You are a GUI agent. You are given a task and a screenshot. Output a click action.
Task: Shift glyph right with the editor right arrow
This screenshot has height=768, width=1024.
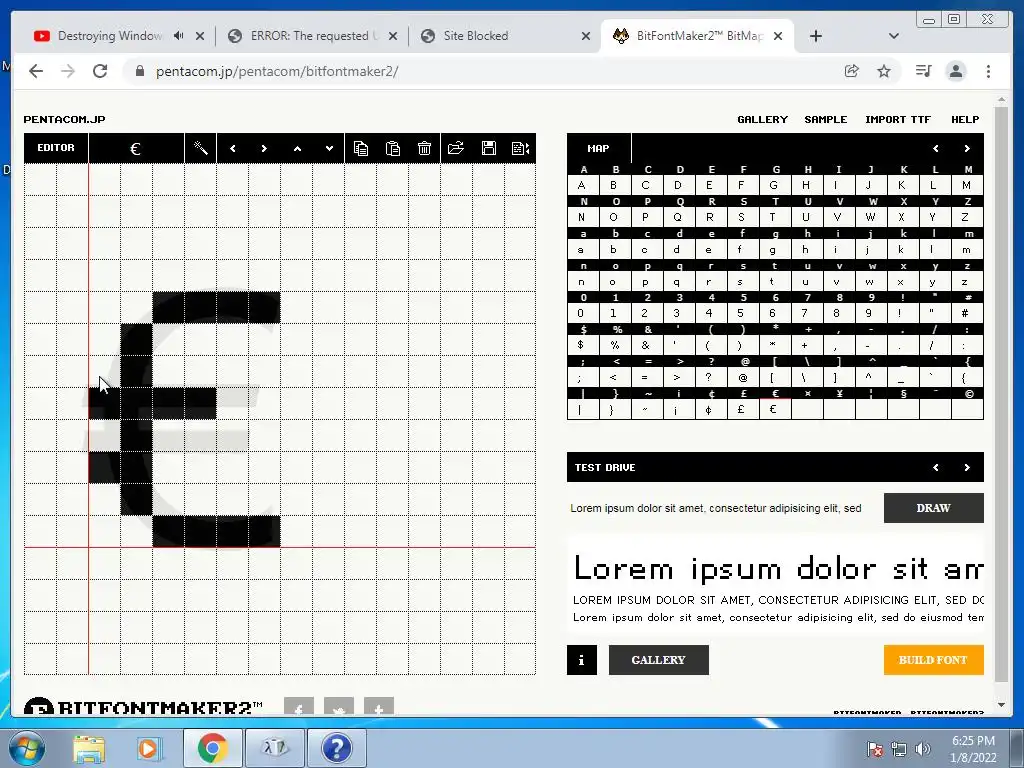(x=264, y=148)
